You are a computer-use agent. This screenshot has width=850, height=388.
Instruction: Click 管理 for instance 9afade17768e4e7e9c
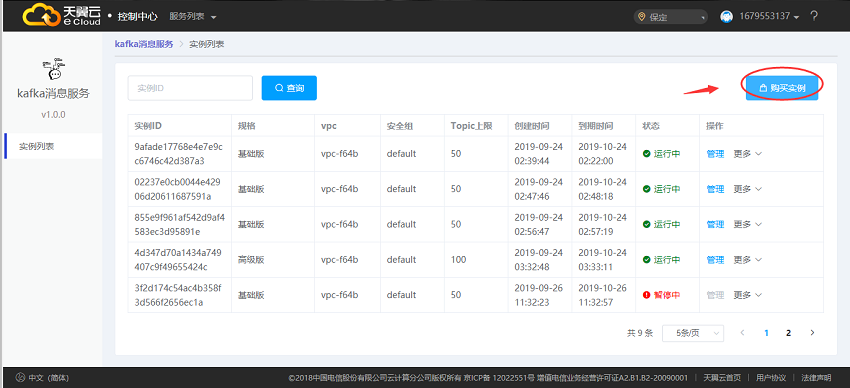click(x=715, y=154)
